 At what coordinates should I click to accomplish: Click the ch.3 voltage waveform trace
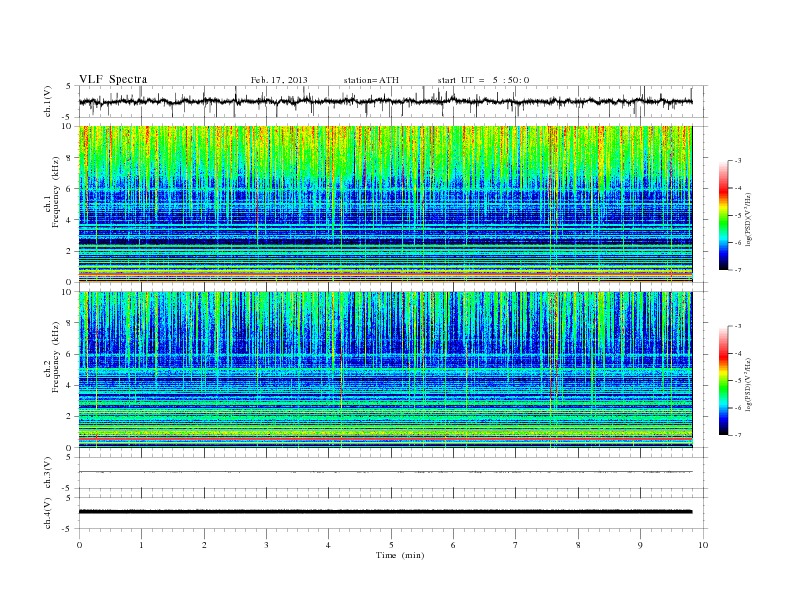[x=385, y=472]
